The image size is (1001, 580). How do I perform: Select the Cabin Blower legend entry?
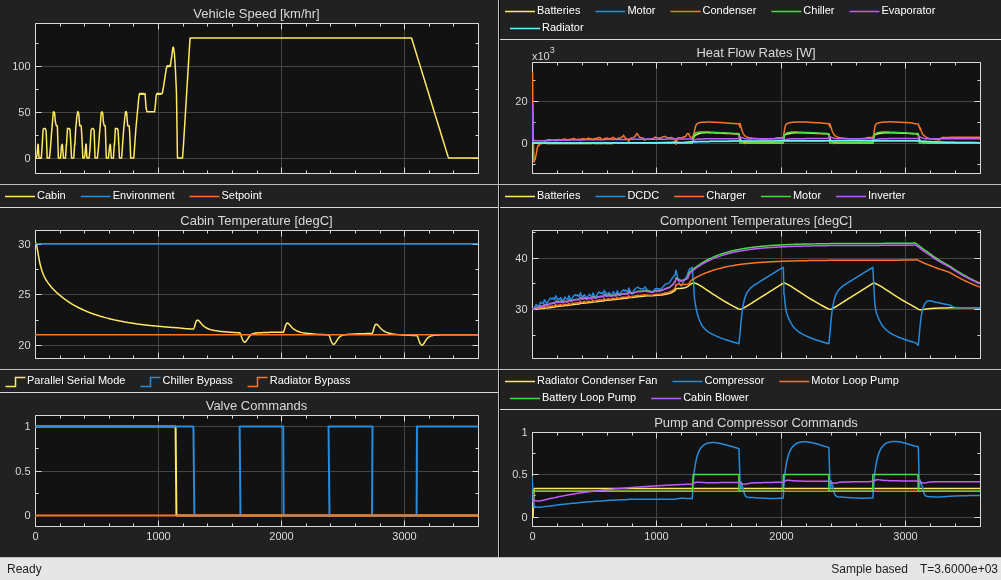tap(700, 398)
